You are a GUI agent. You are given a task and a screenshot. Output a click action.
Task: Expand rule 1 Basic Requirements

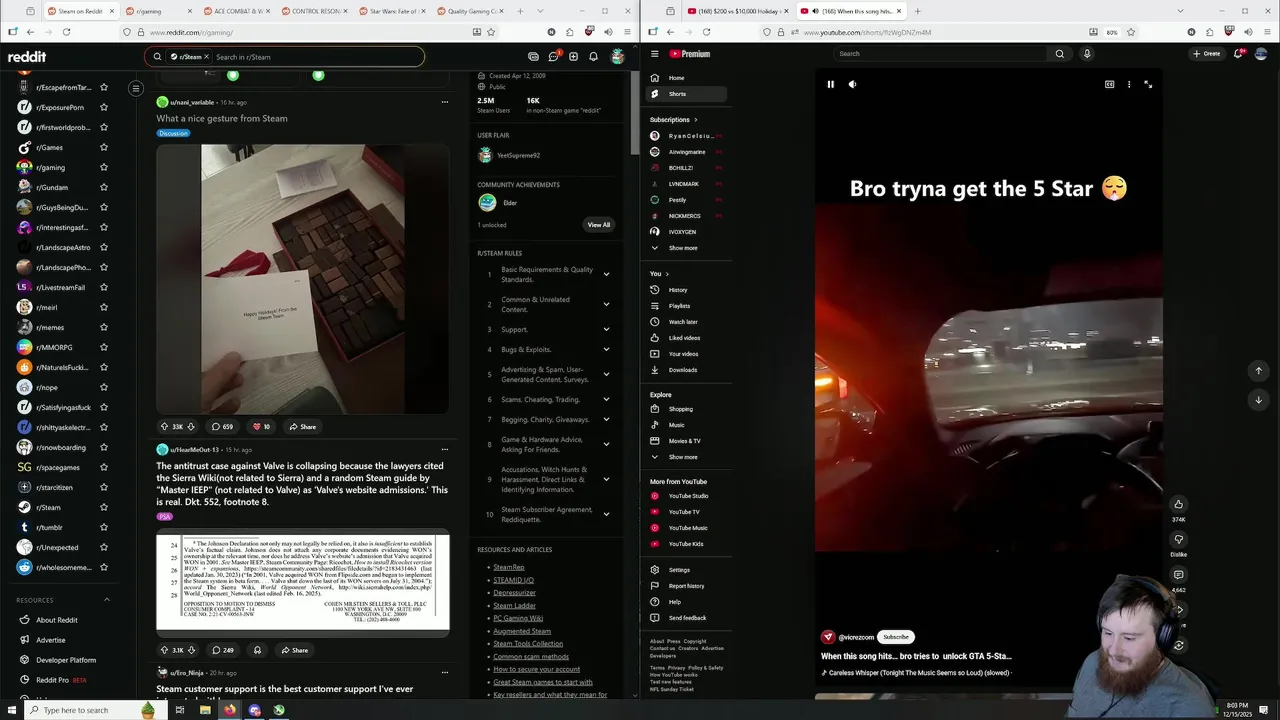606,274
